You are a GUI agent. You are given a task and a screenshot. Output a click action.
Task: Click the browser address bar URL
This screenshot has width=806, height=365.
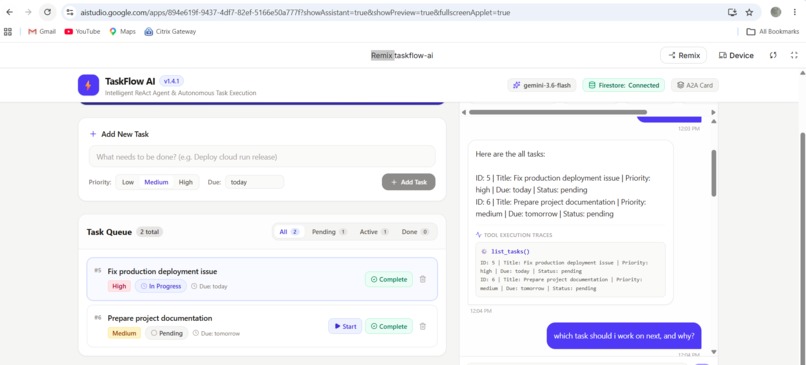coord(295,12)
